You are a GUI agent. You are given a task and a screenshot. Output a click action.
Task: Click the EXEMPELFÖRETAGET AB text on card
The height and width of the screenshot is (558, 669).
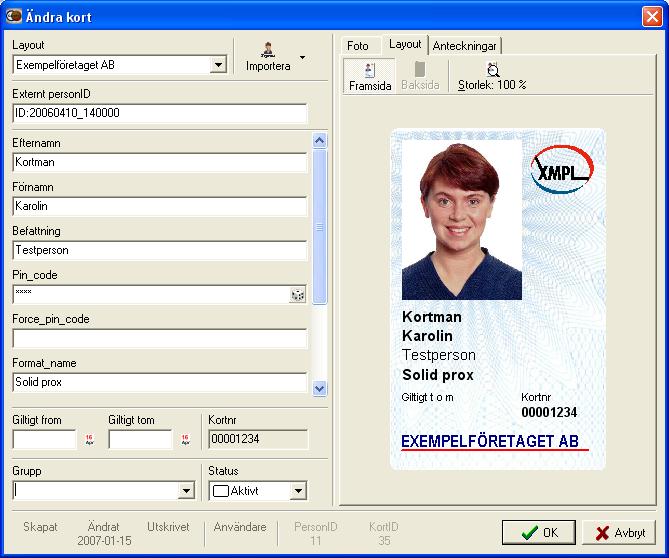pyautogui.click(x=490, y=442)
